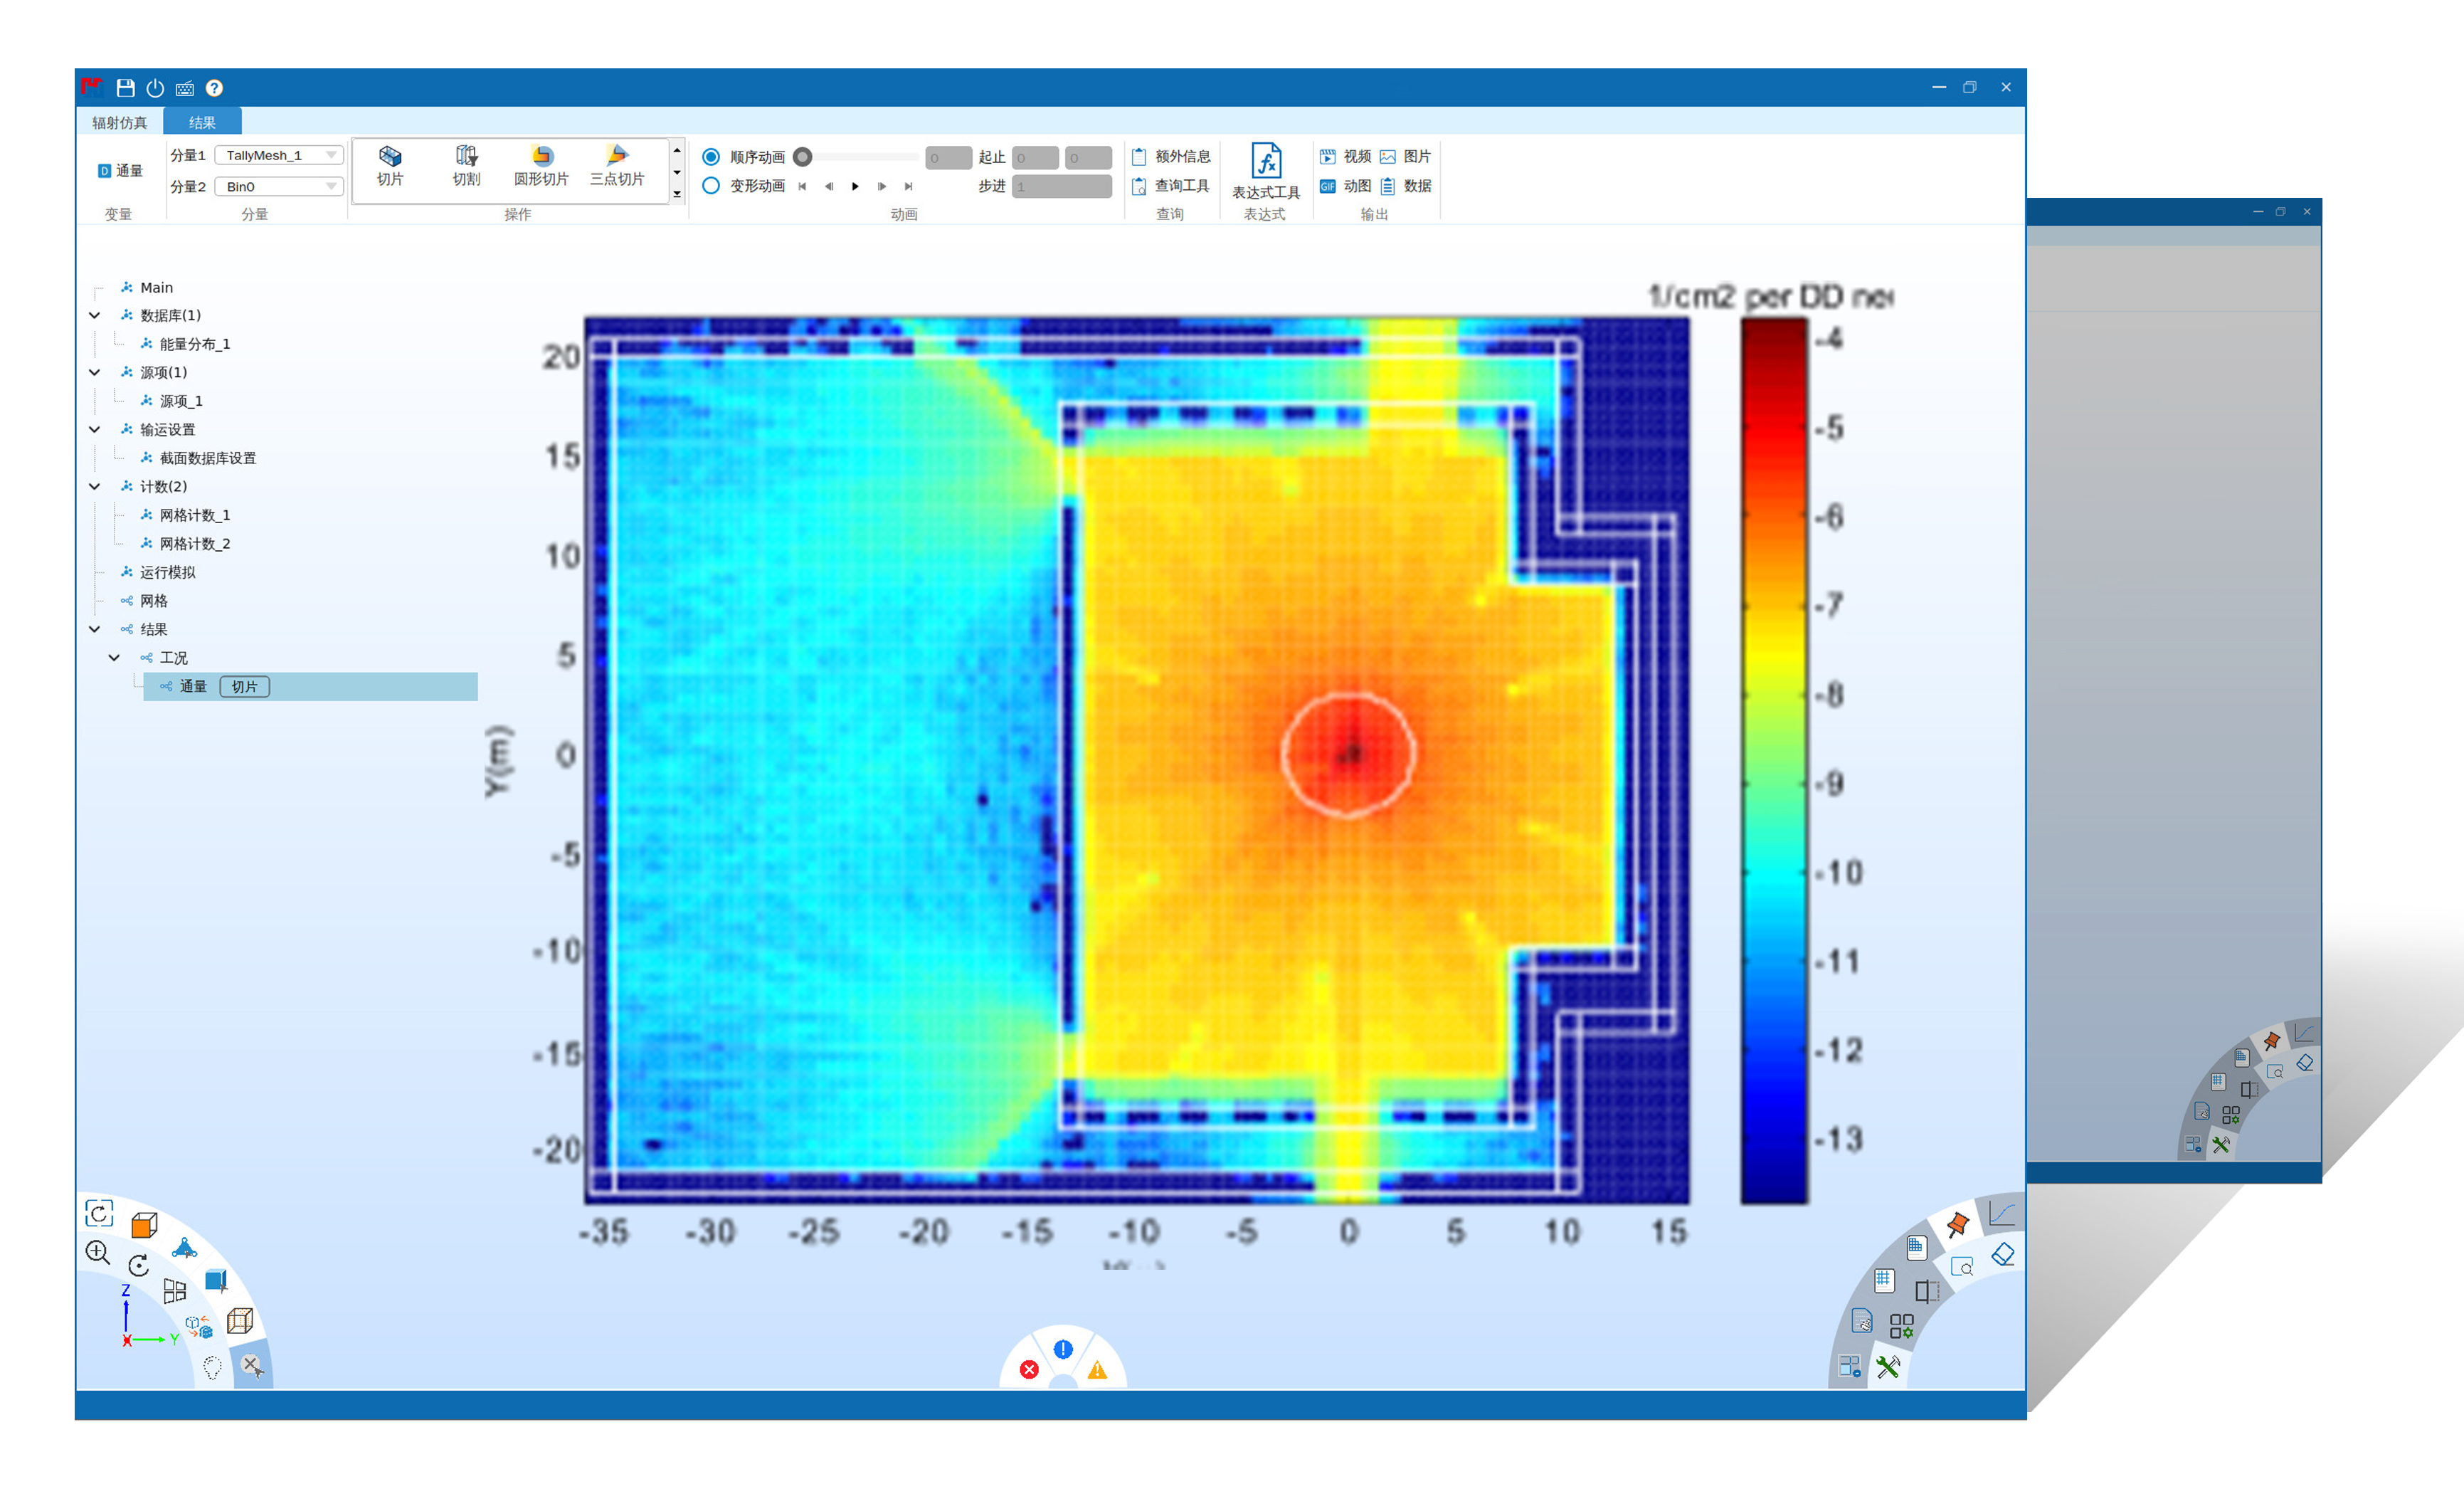Click the save icon in title bar
2464x1489 pixels.
coord(125,88)
